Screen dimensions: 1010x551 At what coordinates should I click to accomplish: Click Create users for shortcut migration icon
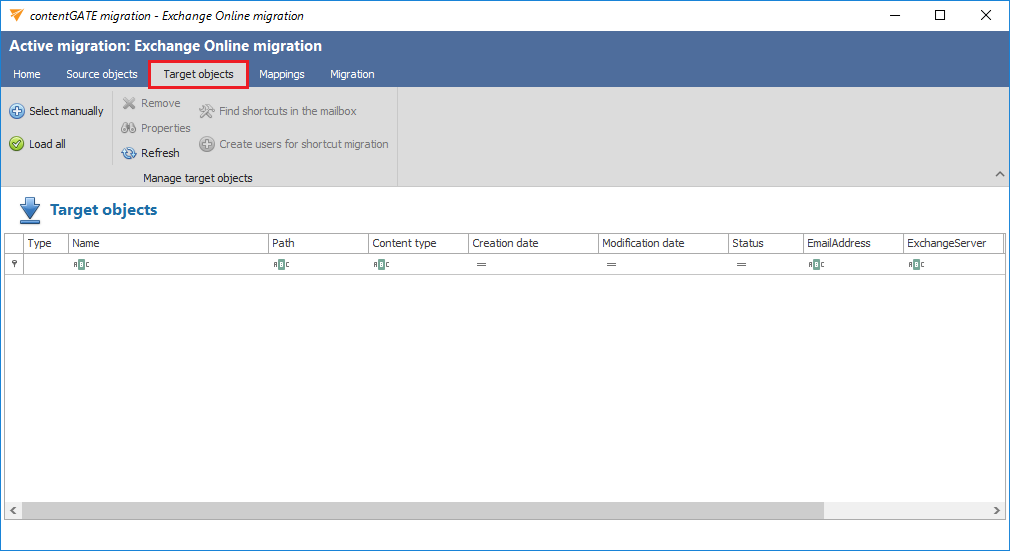coord(207,144)
